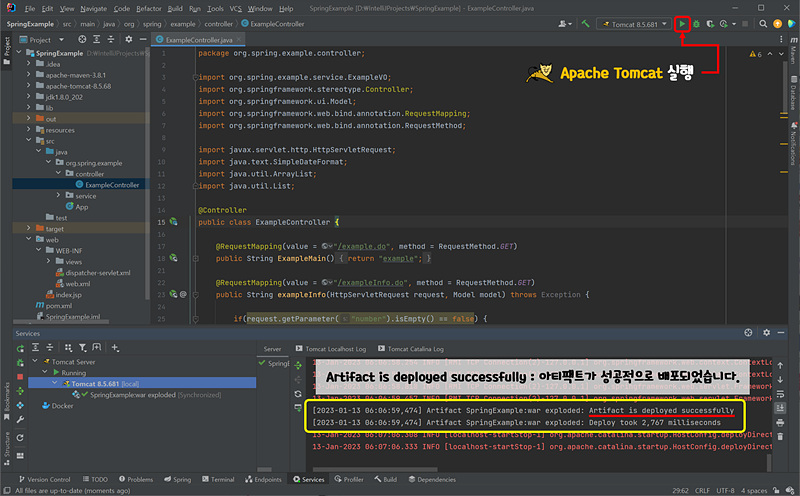This screenshot has height=496, width=800.
Task: Expand the .idea folder
Action: point(29,64)
